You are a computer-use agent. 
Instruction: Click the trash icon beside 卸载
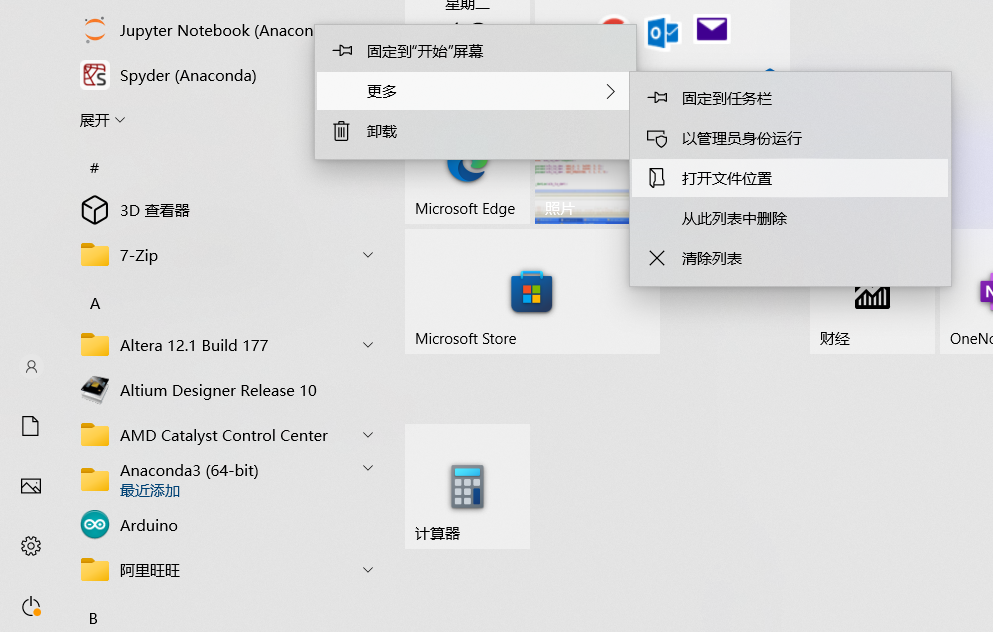(x=341, y=131)
